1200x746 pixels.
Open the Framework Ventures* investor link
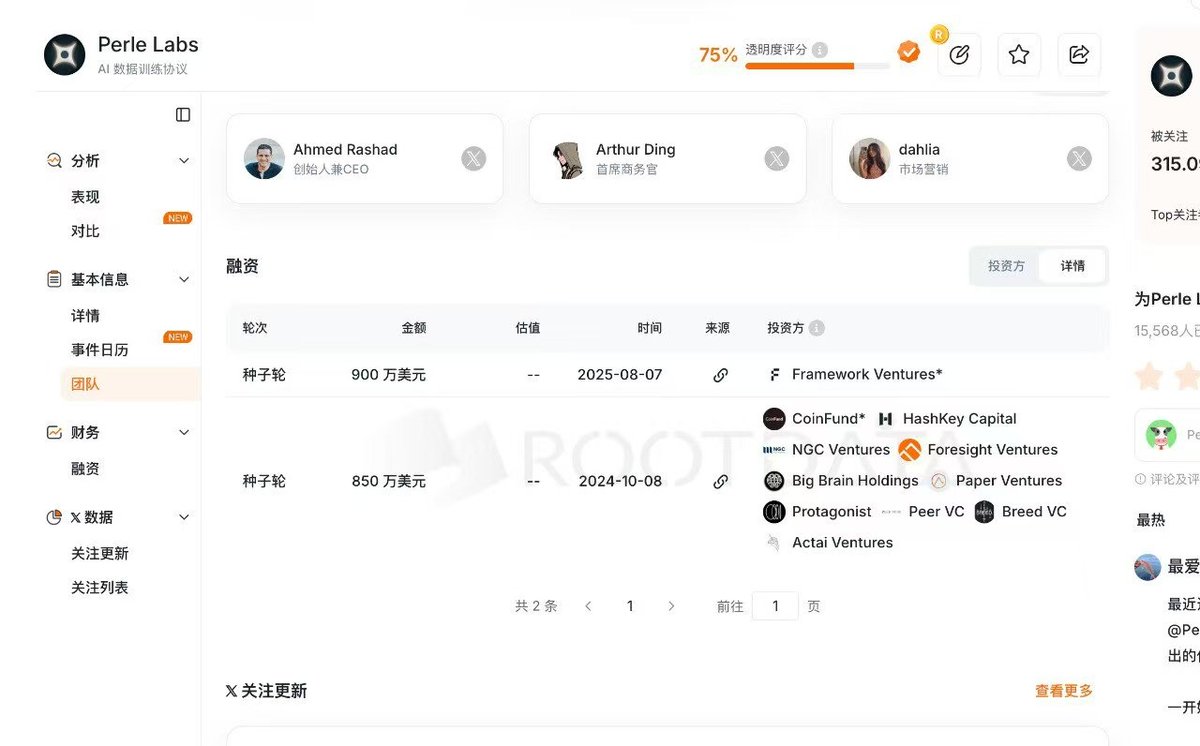click(x=867, y=375)
